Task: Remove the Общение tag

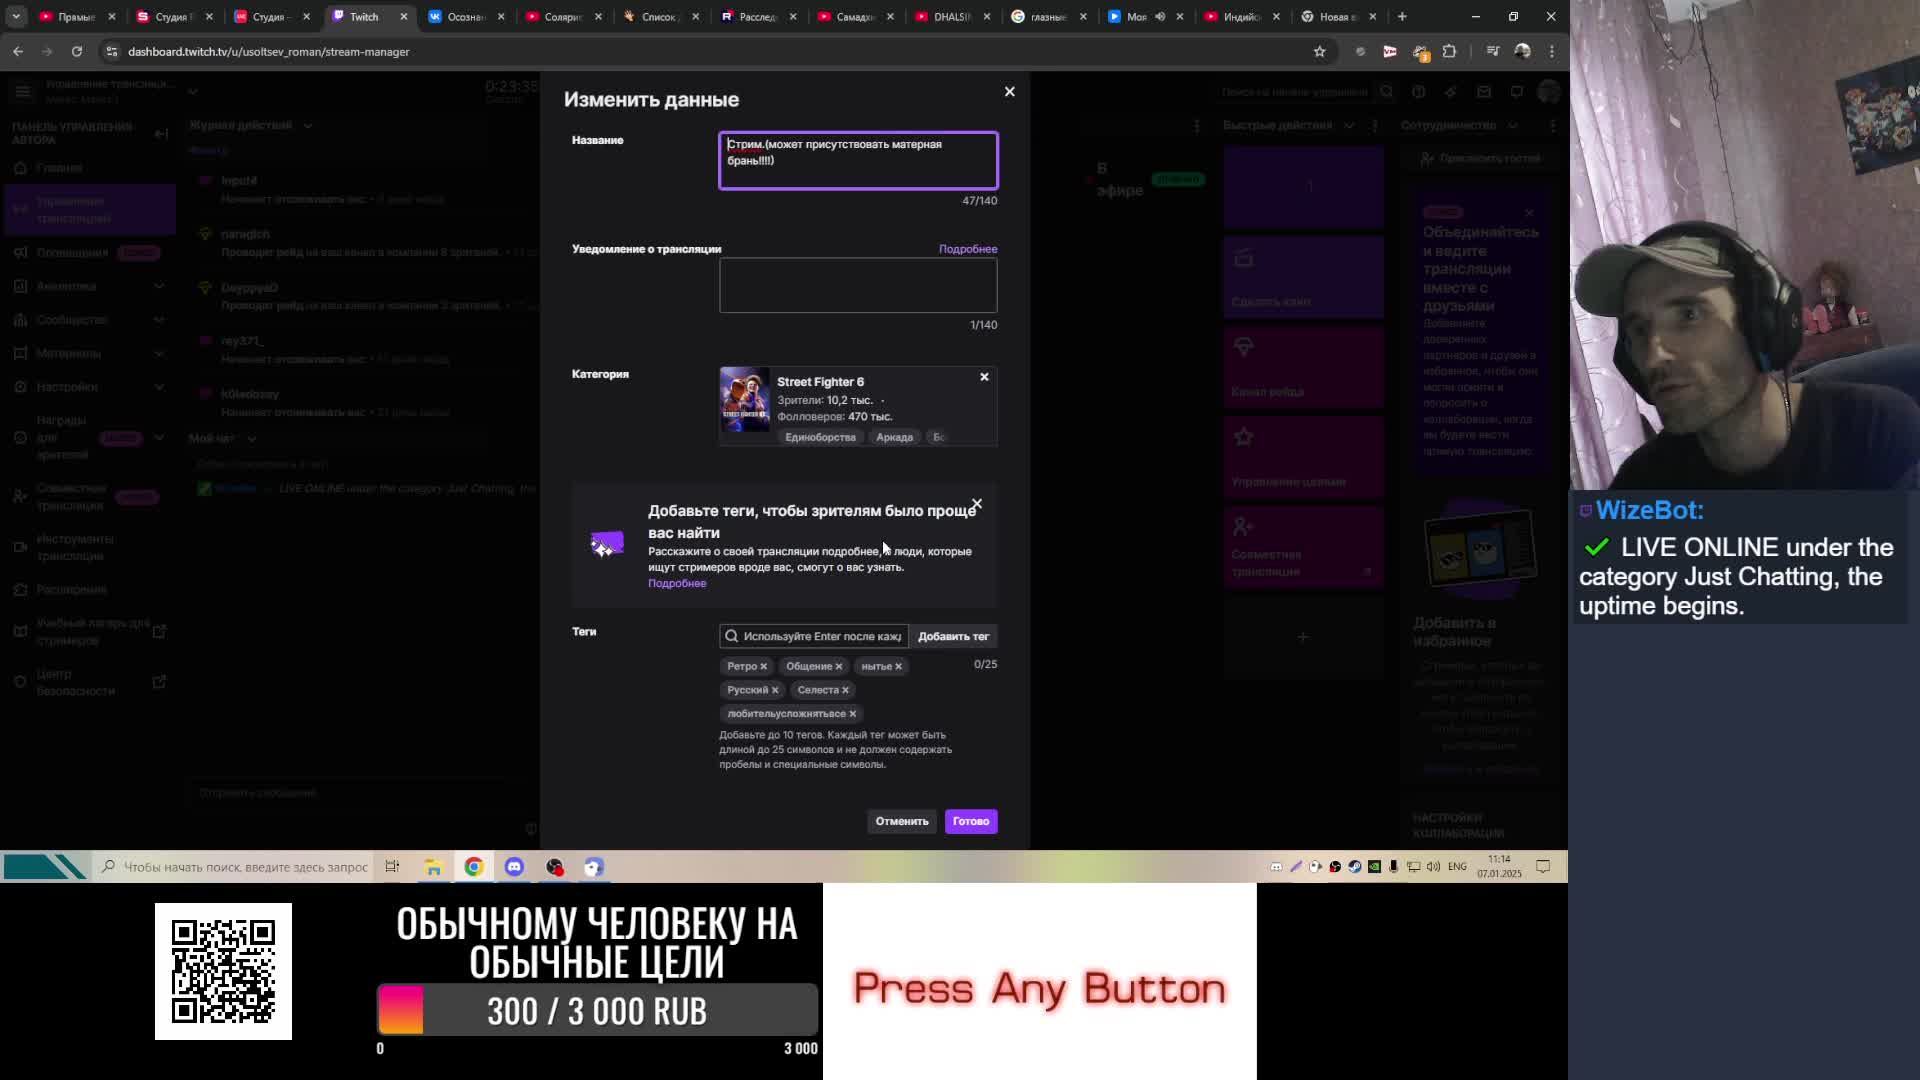Action: pyautogui.click(x=838, y=667)
